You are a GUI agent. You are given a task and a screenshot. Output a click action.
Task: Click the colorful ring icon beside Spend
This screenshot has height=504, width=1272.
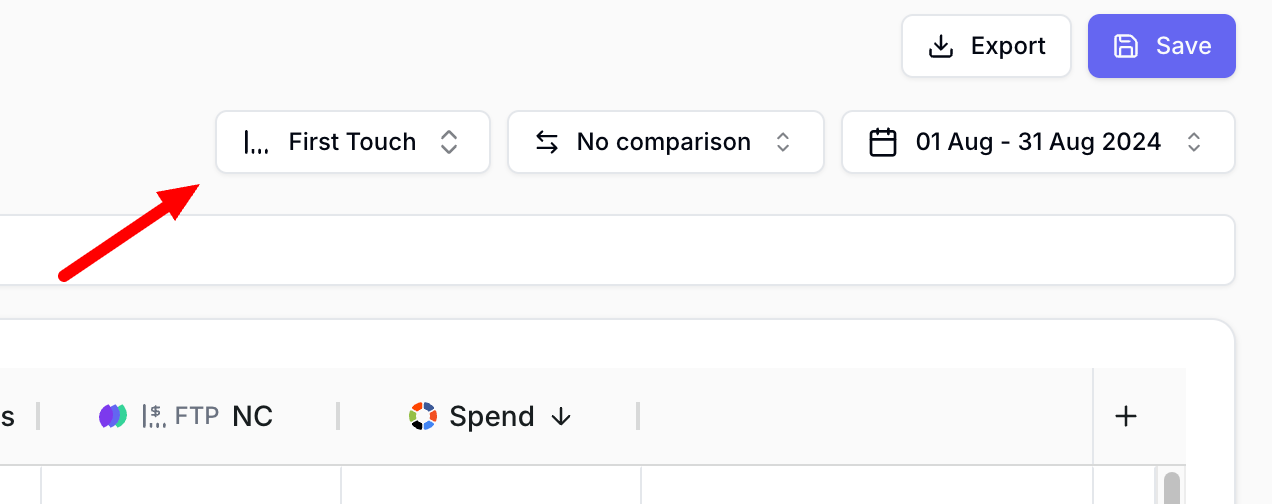pyautogui.click(x=424, y=416)
